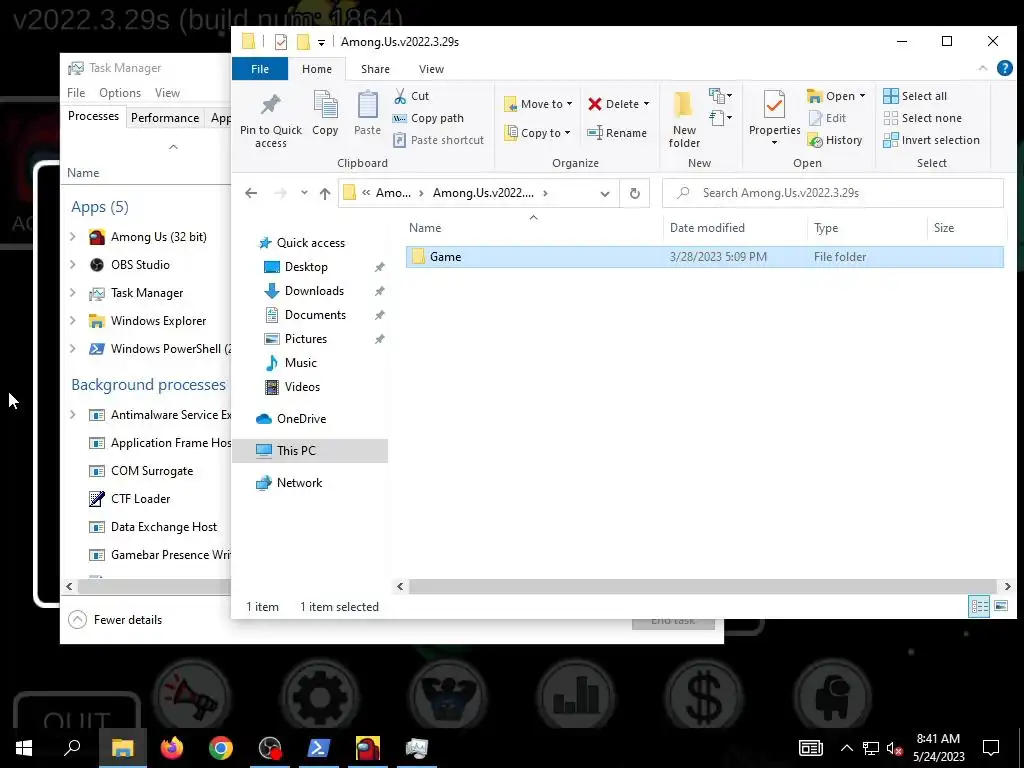Screen dimensions: 1024x768
Task: Open the File tab in Explorer
Action: (x=260, y=69)
